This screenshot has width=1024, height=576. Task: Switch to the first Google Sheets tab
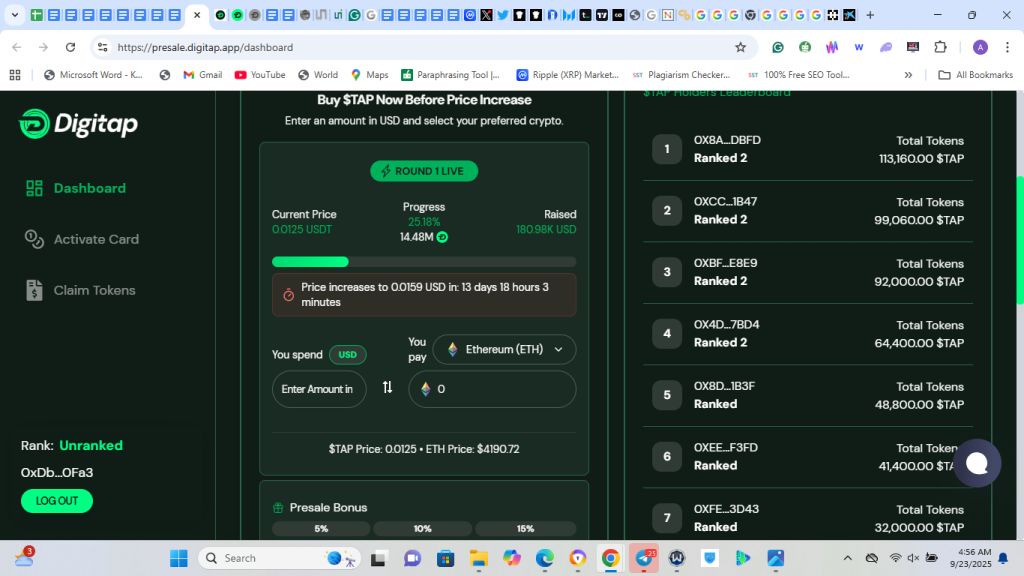[x=37, y=15]
